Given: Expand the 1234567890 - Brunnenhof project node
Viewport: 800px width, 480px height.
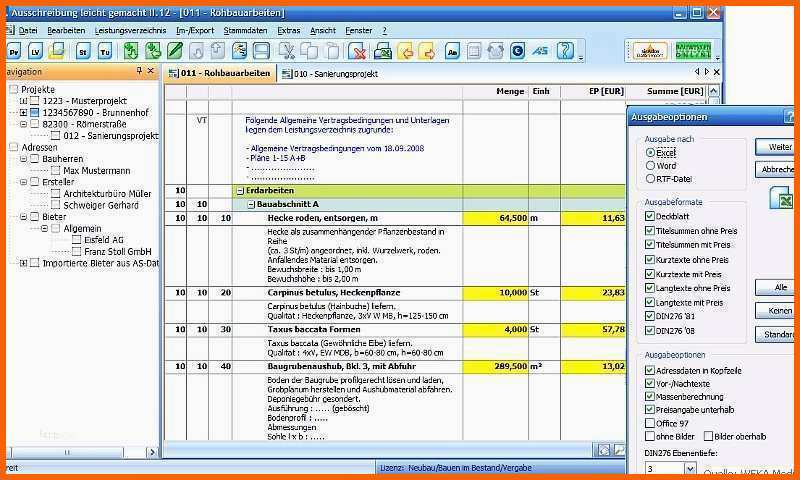Looking at the screenshot, I should point(23,112).
